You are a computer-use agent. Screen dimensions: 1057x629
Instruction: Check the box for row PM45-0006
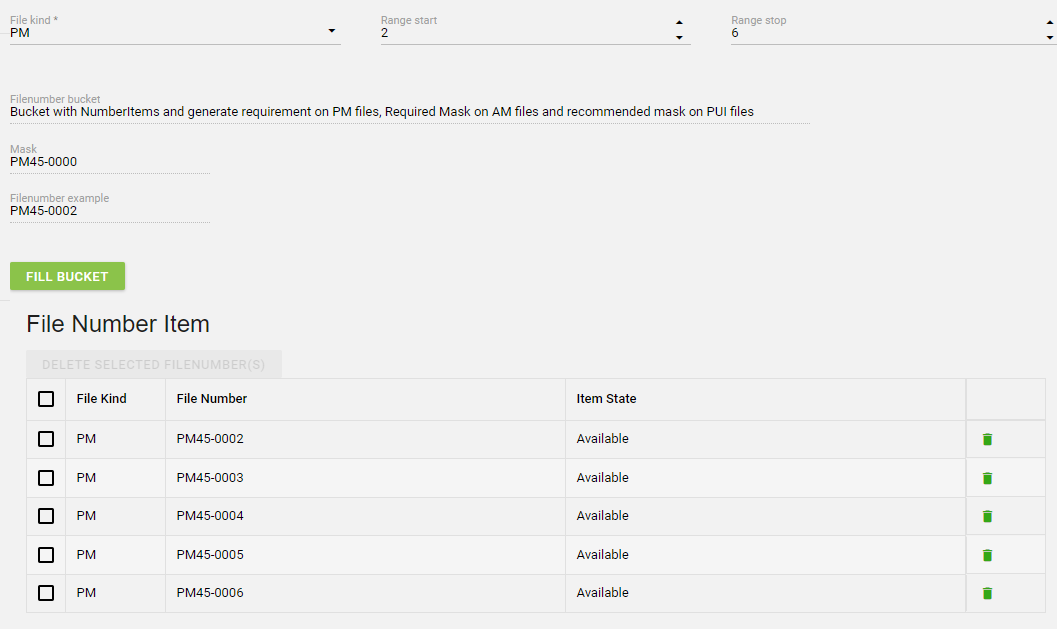click(x=46, y=593)
